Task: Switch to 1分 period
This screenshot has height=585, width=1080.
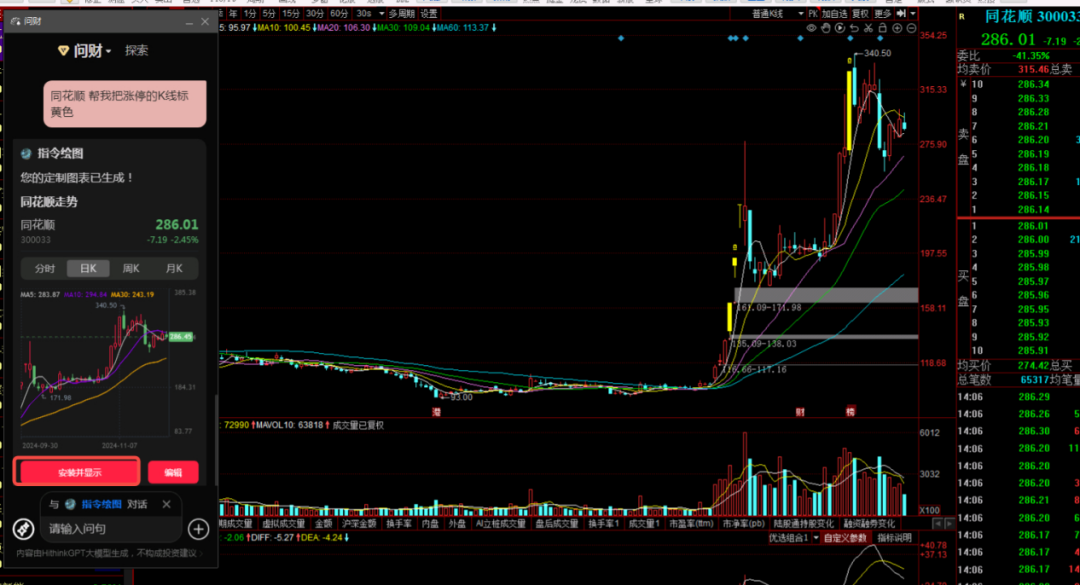Action: pyautogui.click(x=249, y=14)
